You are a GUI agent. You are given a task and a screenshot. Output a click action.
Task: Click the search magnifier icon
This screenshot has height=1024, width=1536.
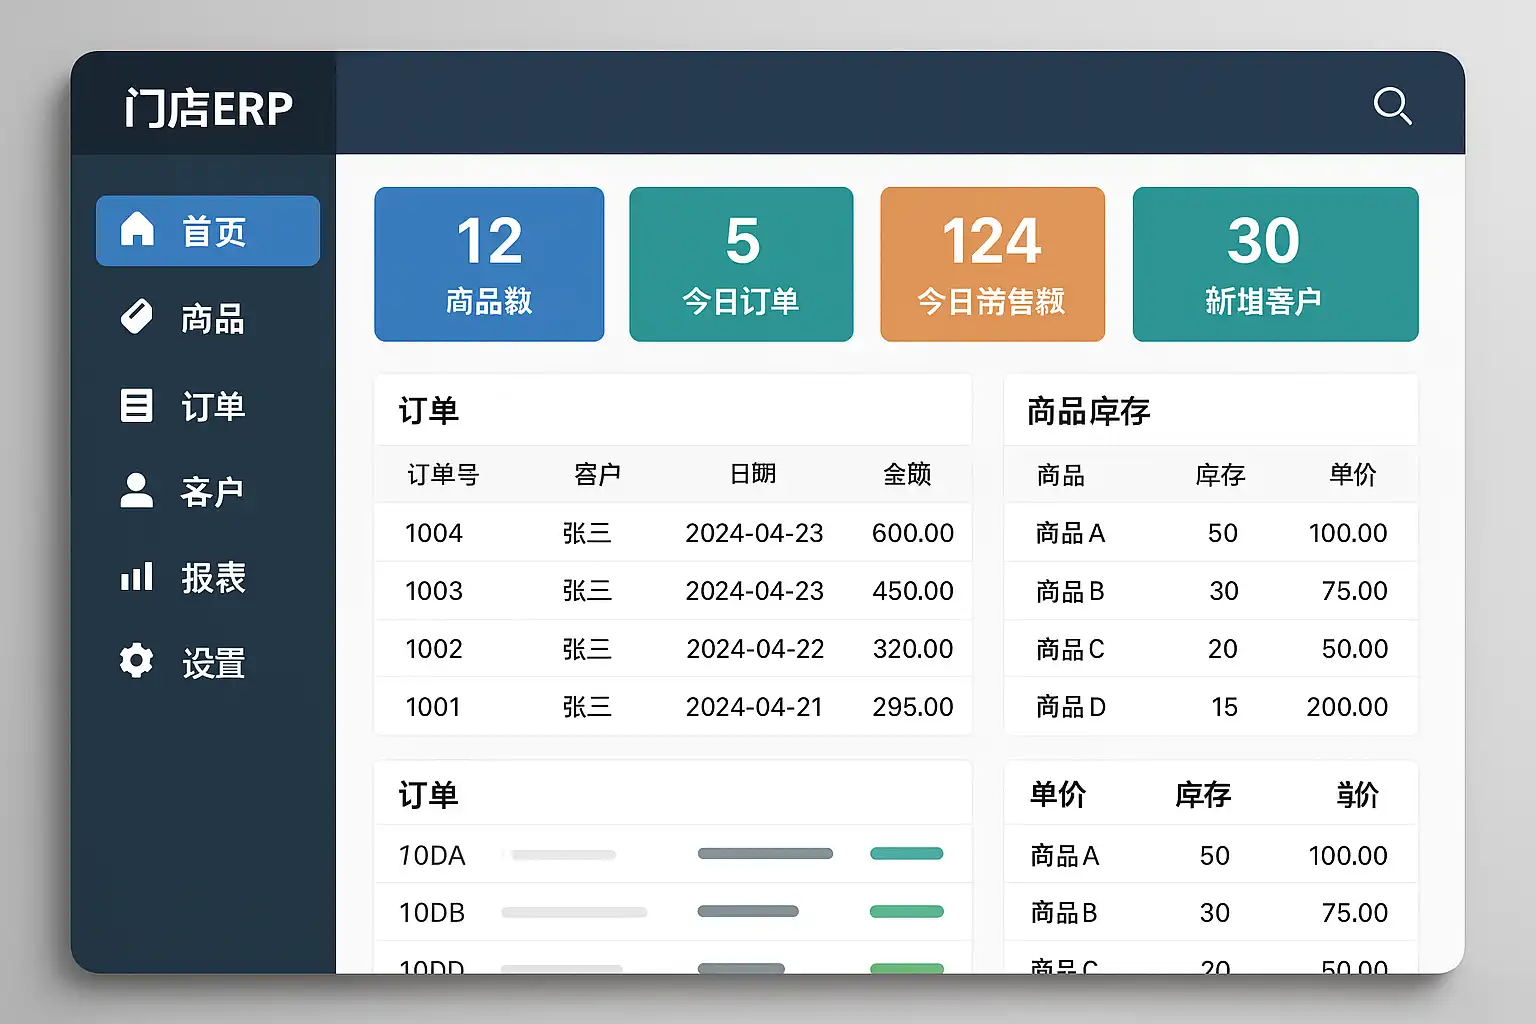click(1392, 105)
